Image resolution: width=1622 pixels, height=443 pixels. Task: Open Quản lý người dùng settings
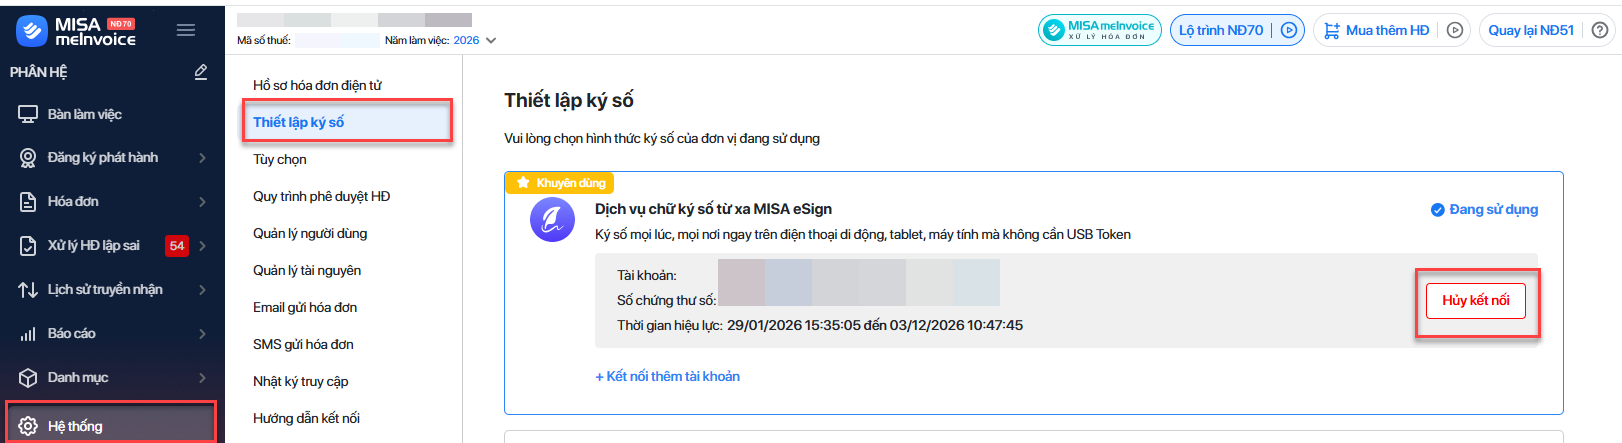click(x=310, y=233)
